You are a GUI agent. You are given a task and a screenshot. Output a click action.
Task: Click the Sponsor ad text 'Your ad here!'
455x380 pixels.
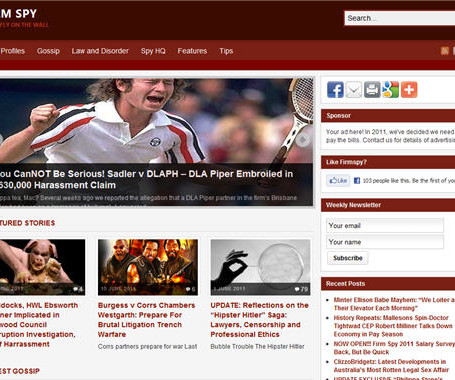coord(345,132)
